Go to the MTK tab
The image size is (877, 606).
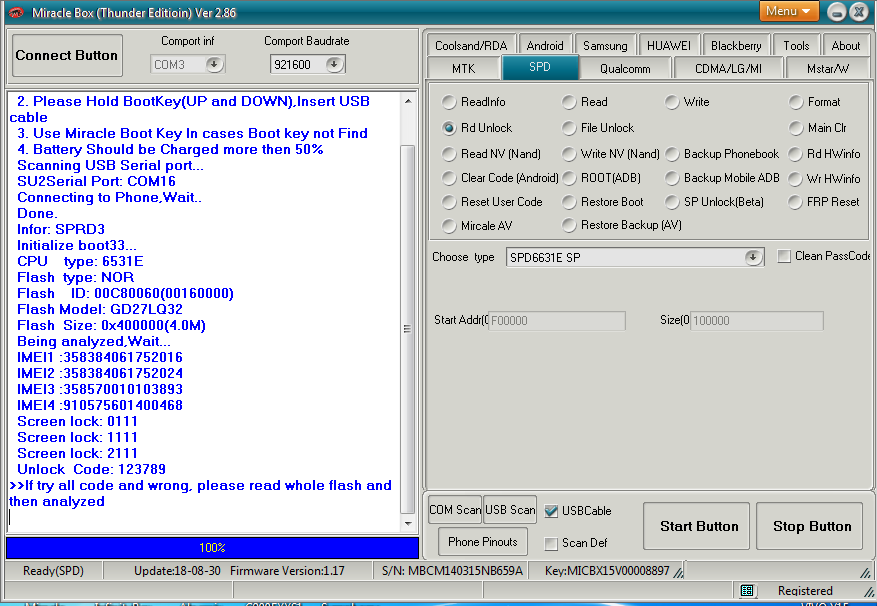pyautogui.click(x=463, y=68)
